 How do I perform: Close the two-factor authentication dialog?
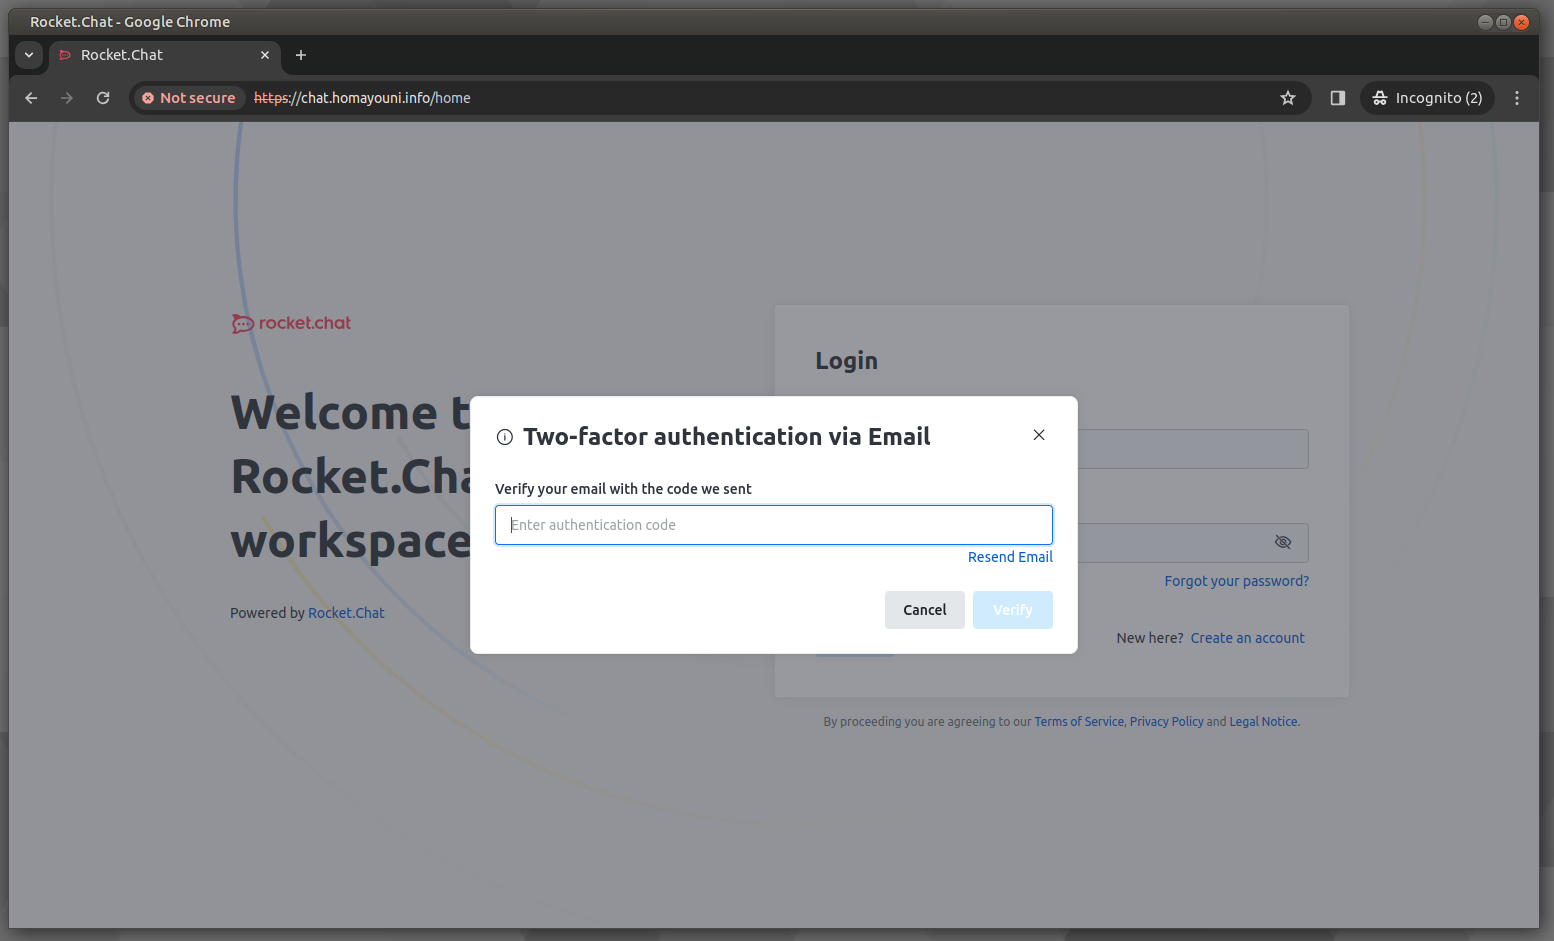point(1039,435)
